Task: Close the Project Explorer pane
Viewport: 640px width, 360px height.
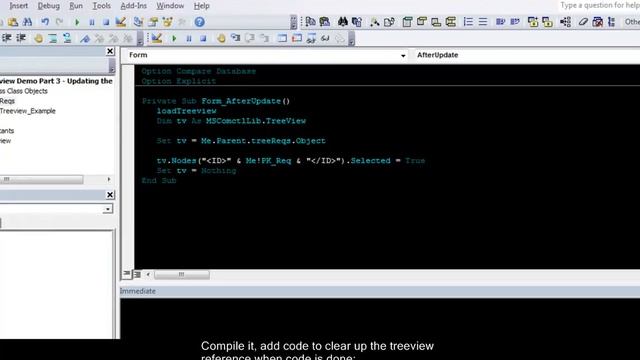Action: click(110, 51)
